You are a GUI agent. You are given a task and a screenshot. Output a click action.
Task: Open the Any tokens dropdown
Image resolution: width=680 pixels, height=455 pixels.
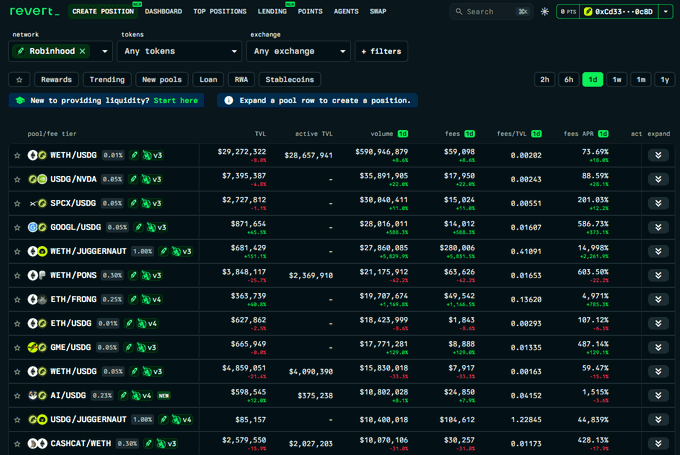point(179,51)
